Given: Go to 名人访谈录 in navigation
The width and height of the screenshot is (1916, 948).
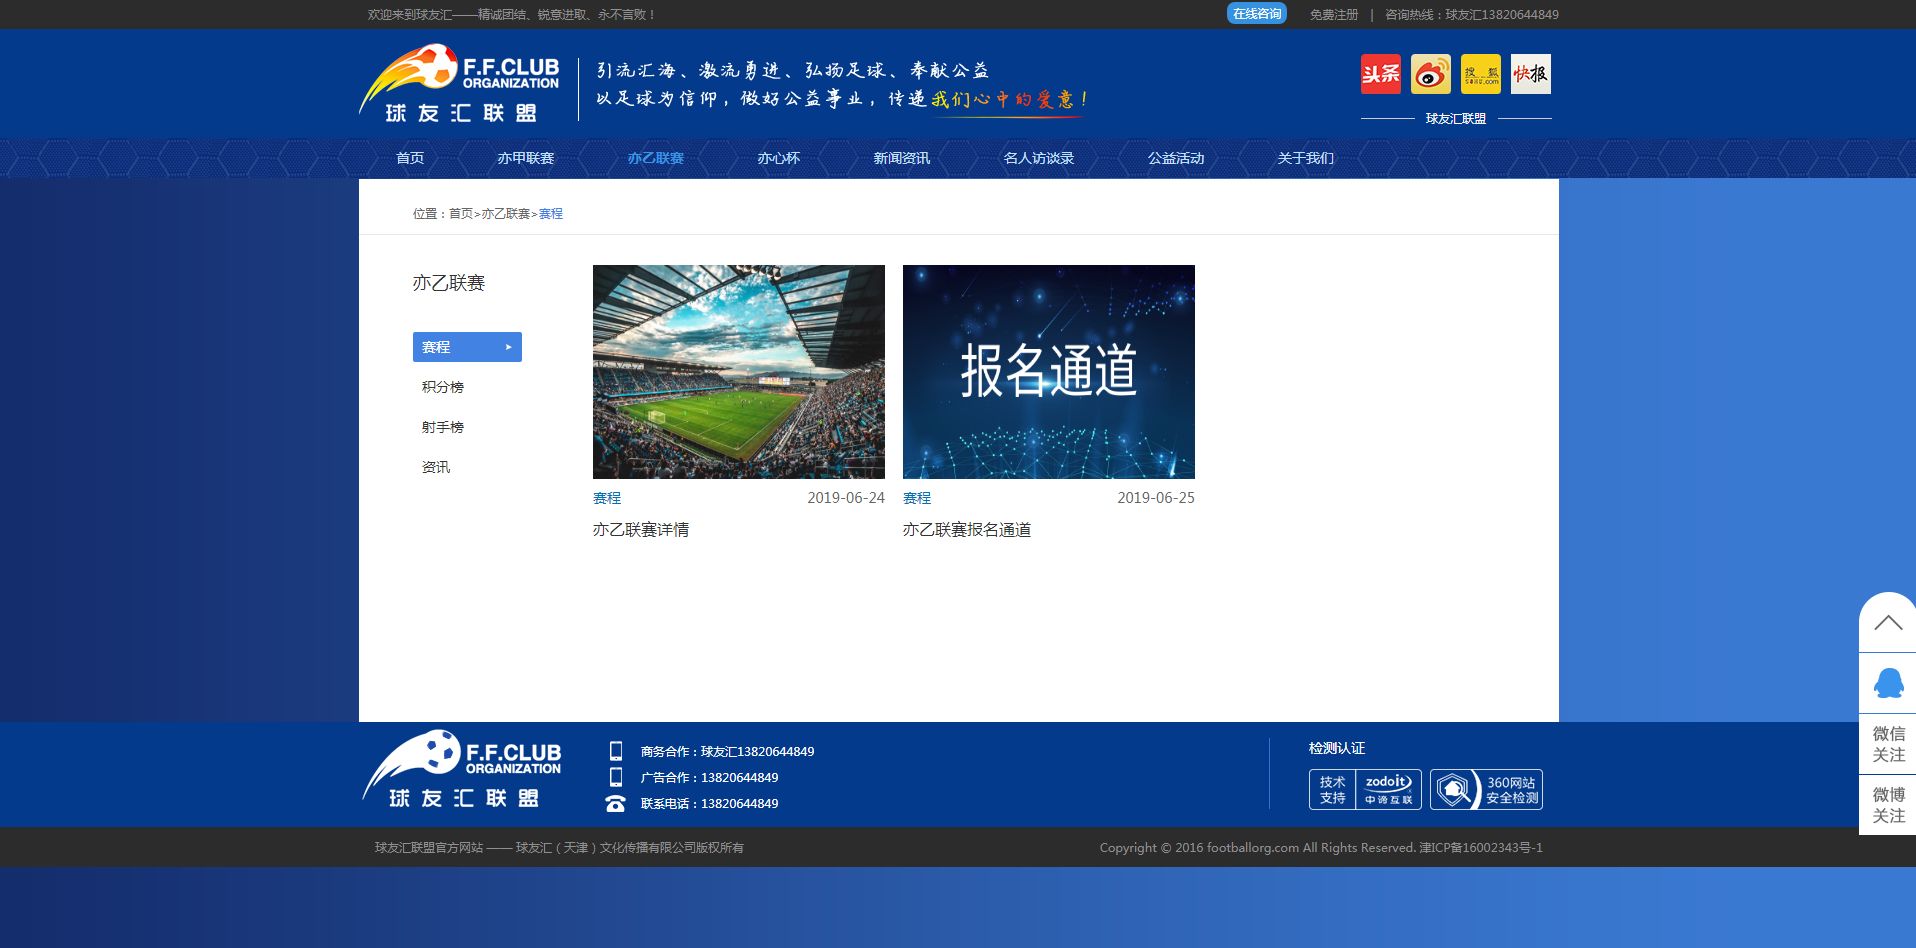Looking at the screenshot, I should (1038, 158).
